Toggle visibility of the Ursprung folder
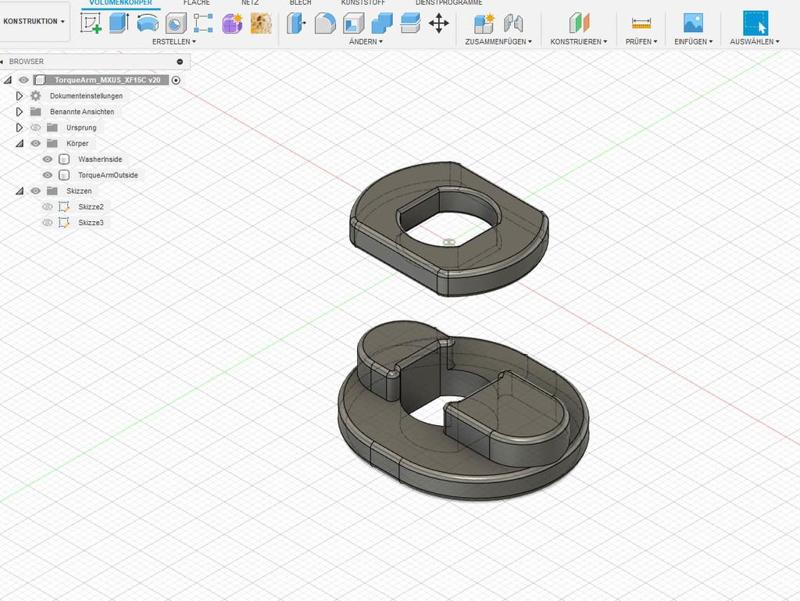Screen dimensions: 800x601 point(35,128)
